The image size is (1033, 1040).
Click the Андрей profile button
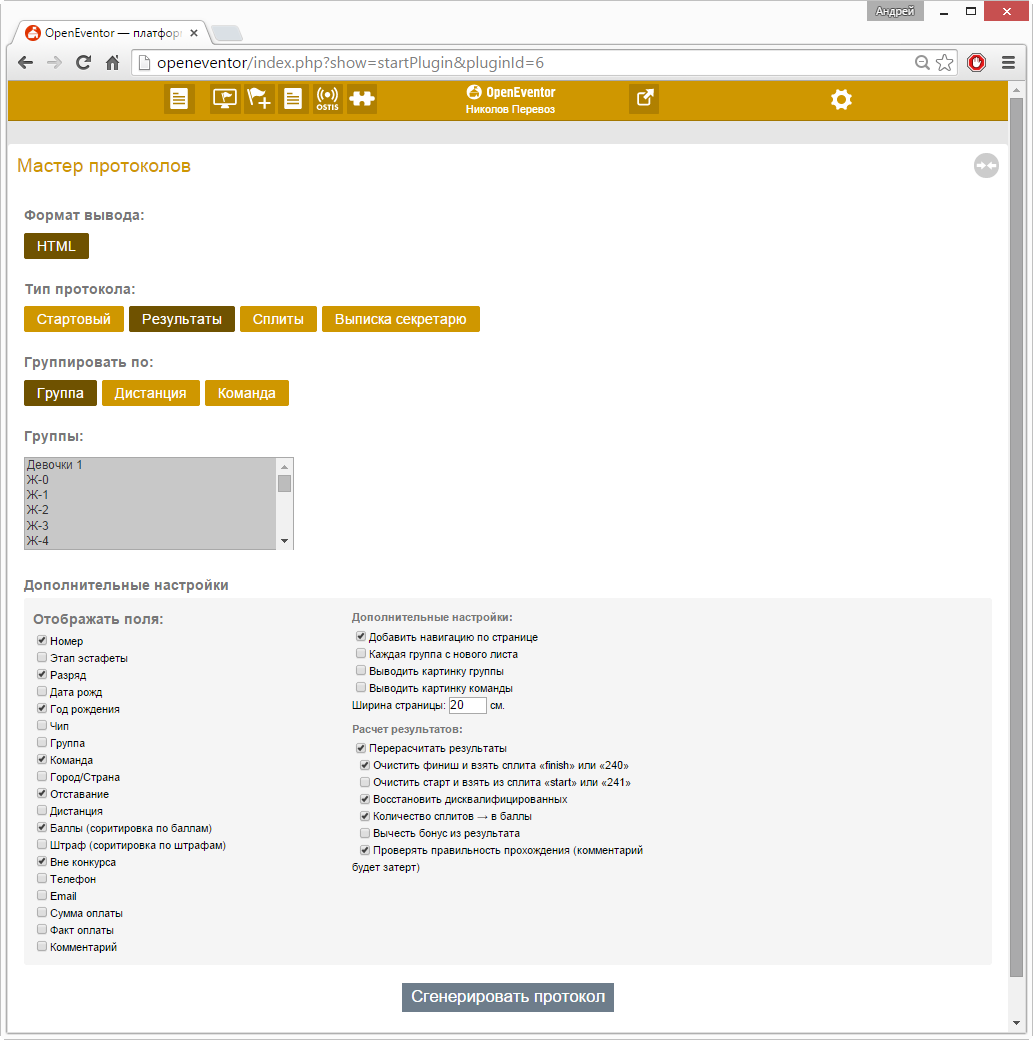(895, 11)
